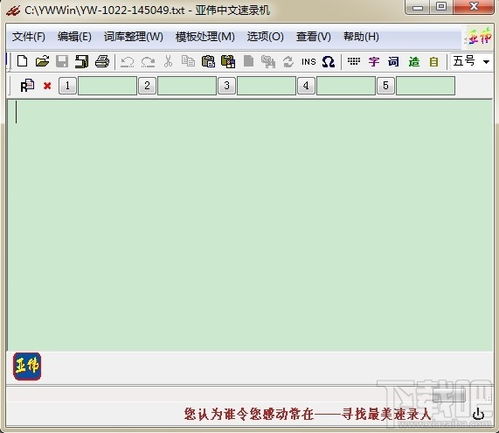The image size is (499, 433).
Task: Click the numbered button 4
Action: [306, 86]
